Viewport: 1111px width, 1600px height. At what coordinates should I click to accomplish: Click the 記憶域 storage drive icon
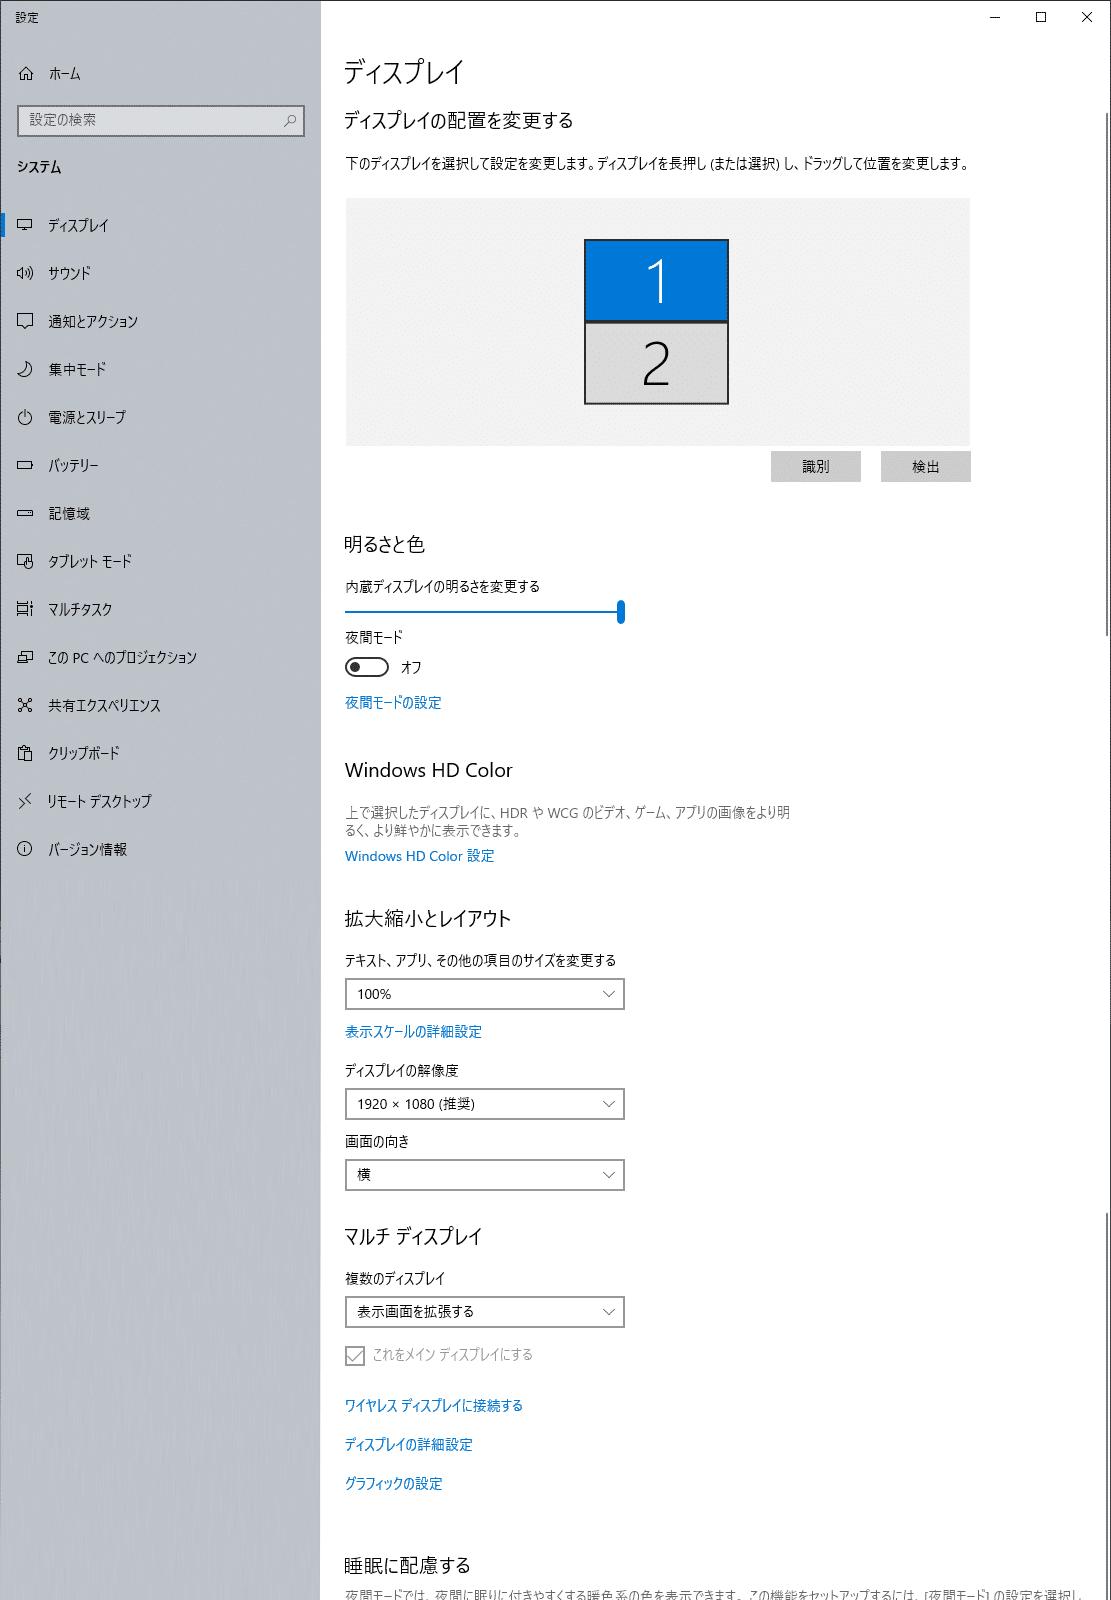25,513
